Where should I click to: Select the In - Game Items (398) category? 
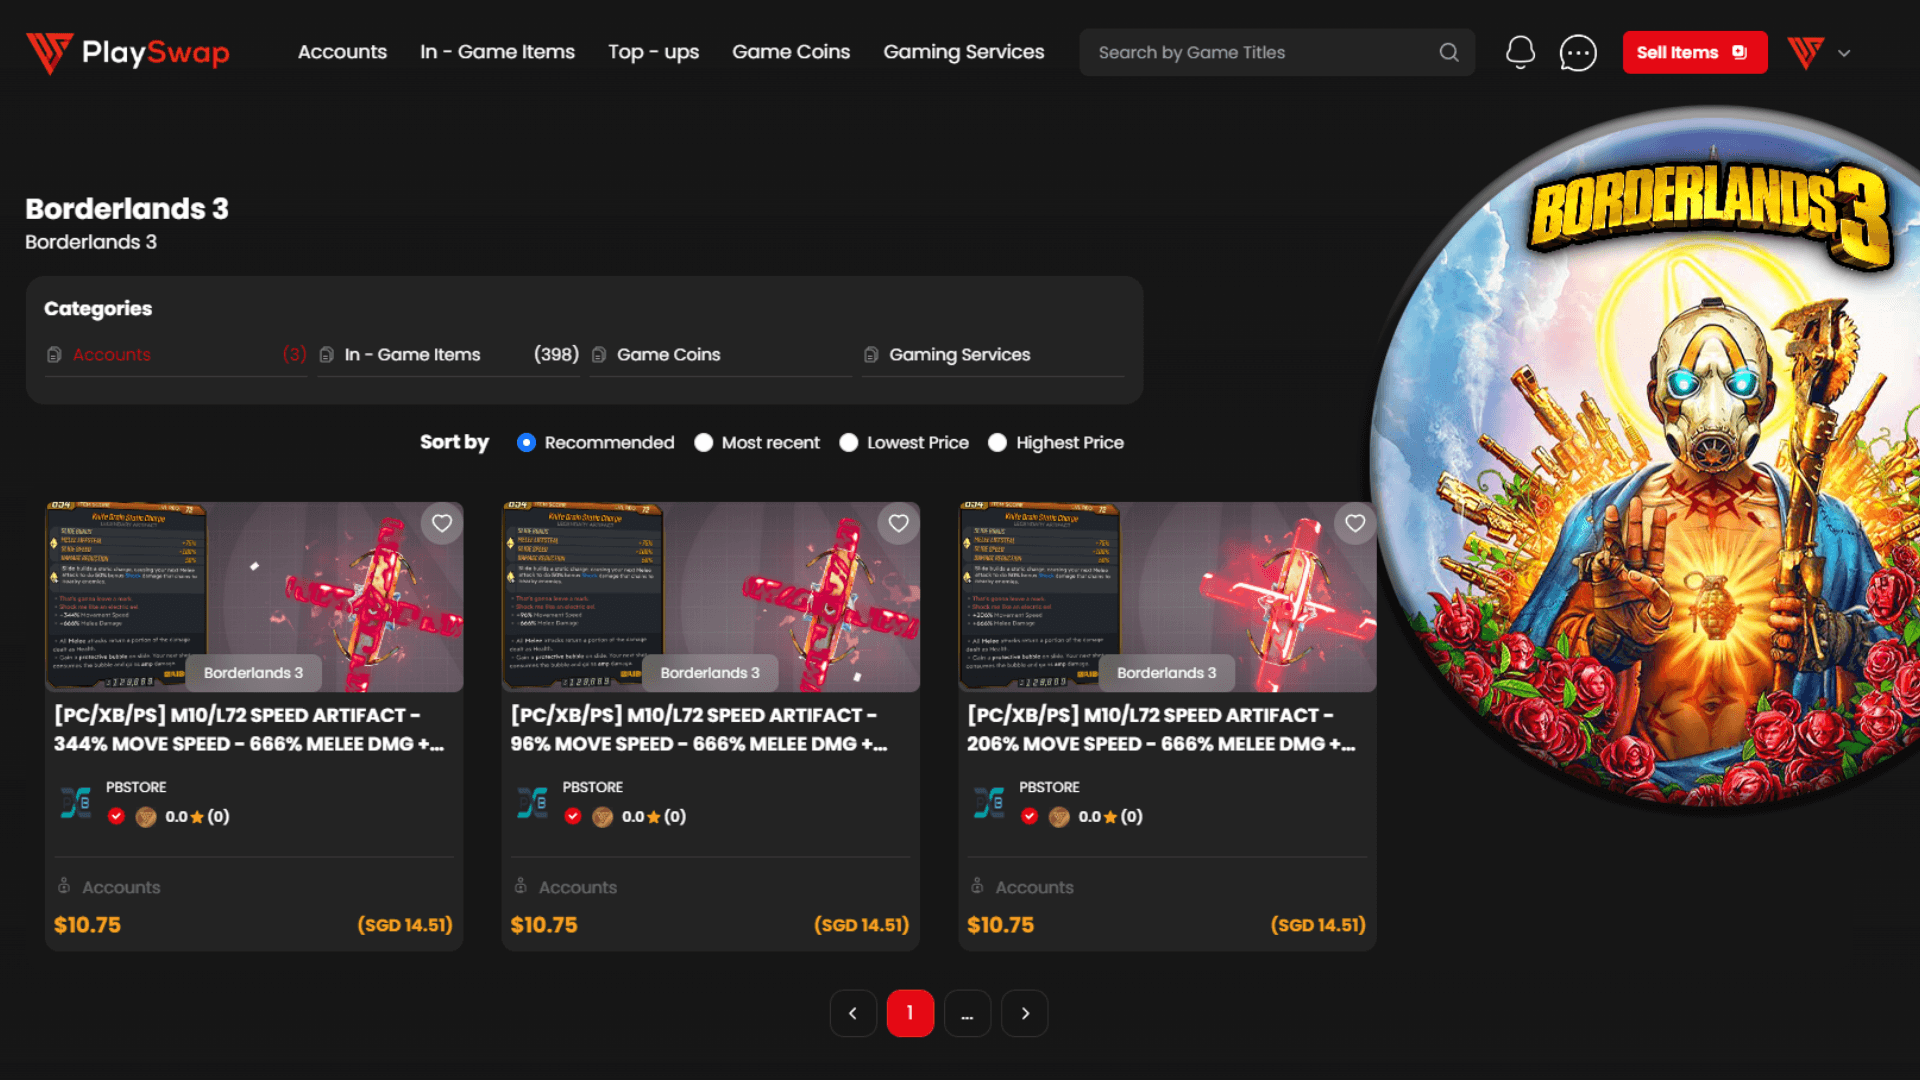point(448,355)
